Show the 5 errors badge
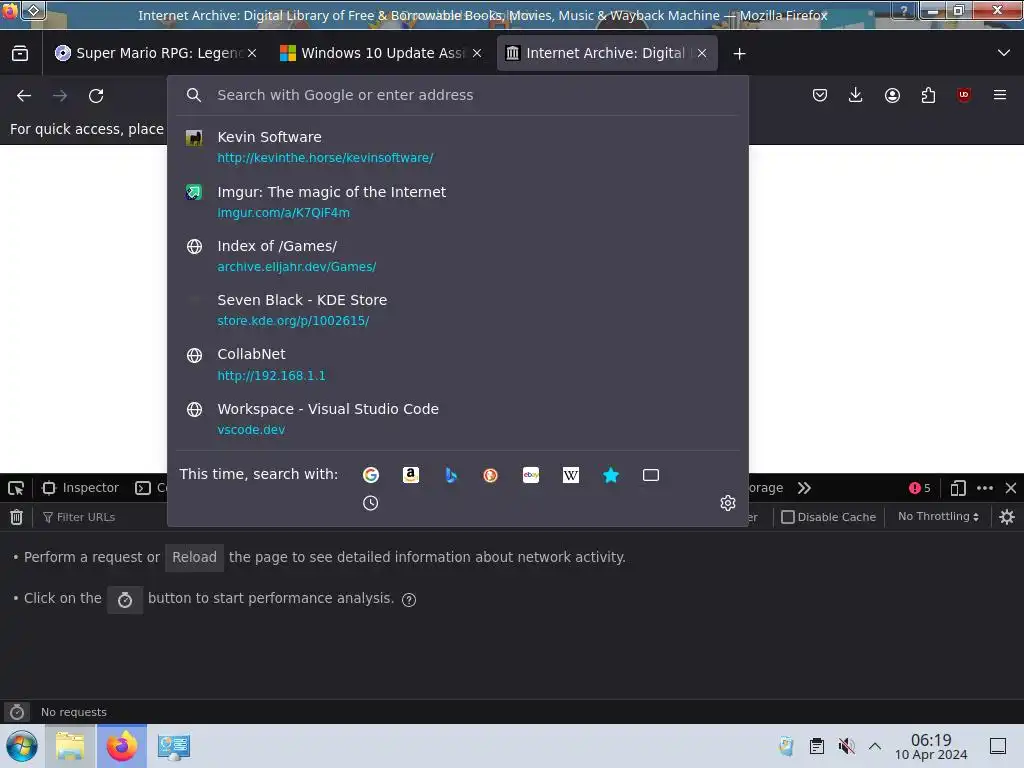The width and height of the screenshot is (1024, 768). point(920,488)
